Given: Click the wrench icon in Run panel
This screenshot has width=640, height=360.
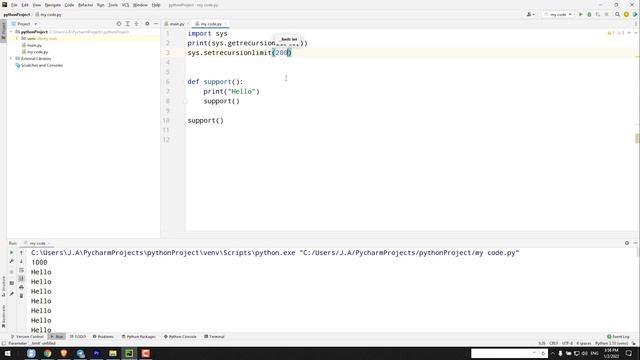Looking at the screenshot, I should click(x=11, y=262).
